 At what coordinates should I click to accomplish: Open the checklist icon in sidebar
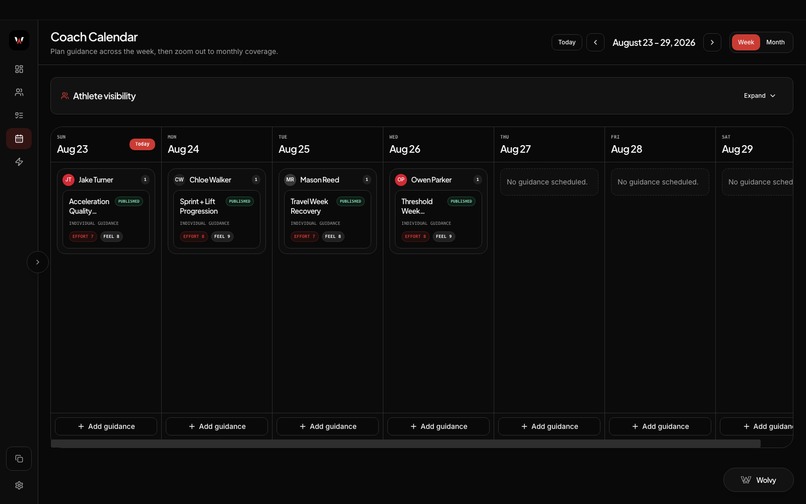[19, 115]
